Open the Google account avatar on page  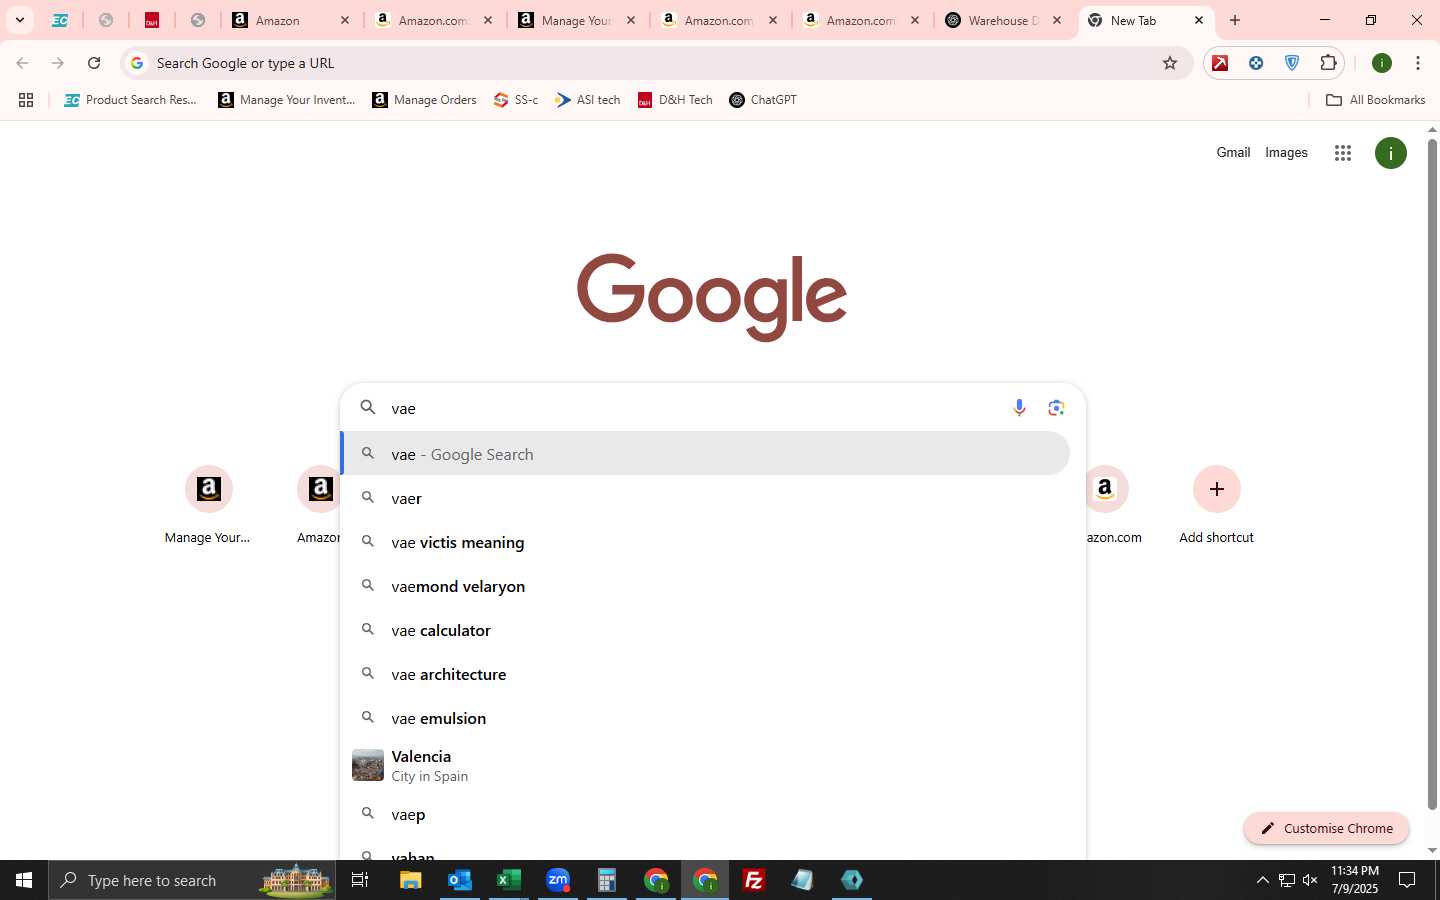click(x=1391, y=153)
